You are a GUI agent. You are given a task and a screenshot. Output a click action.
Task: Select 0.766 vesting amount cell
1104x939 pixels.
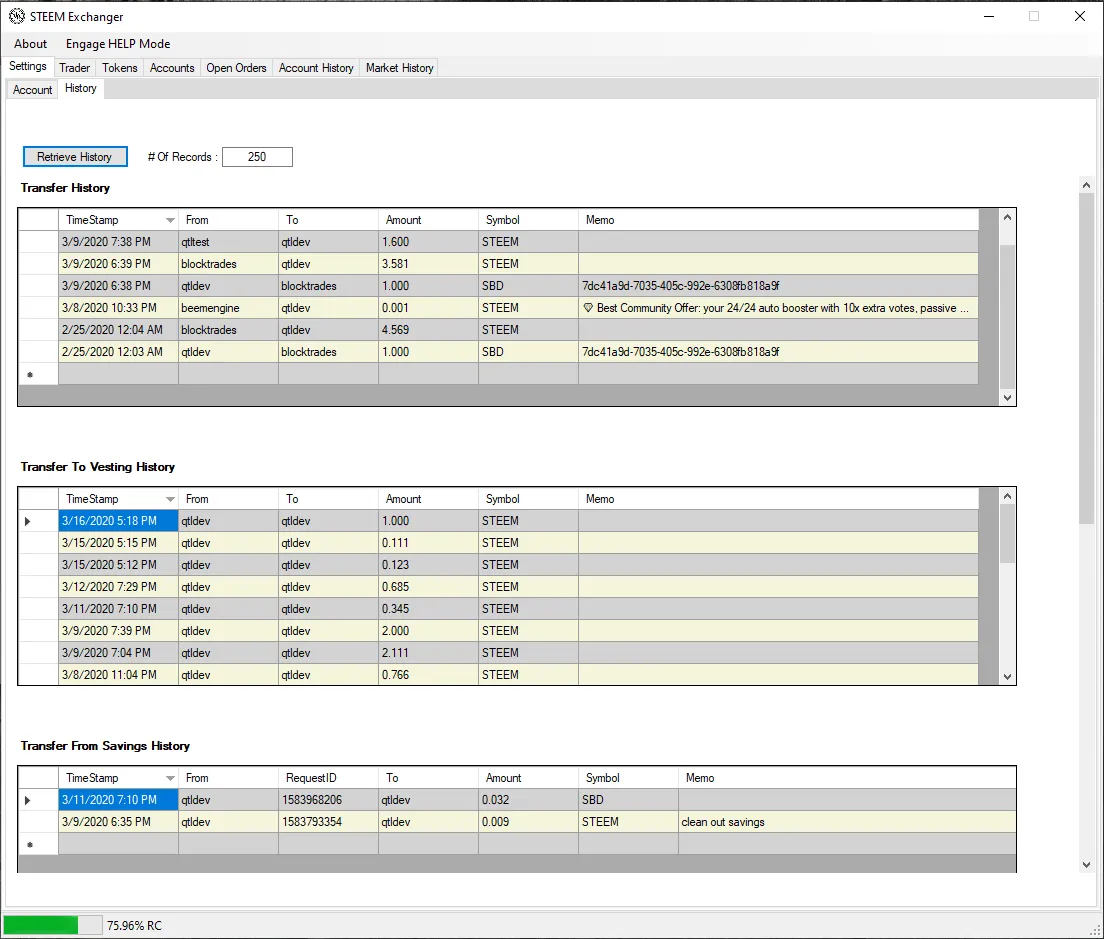(x=428, y=674)
